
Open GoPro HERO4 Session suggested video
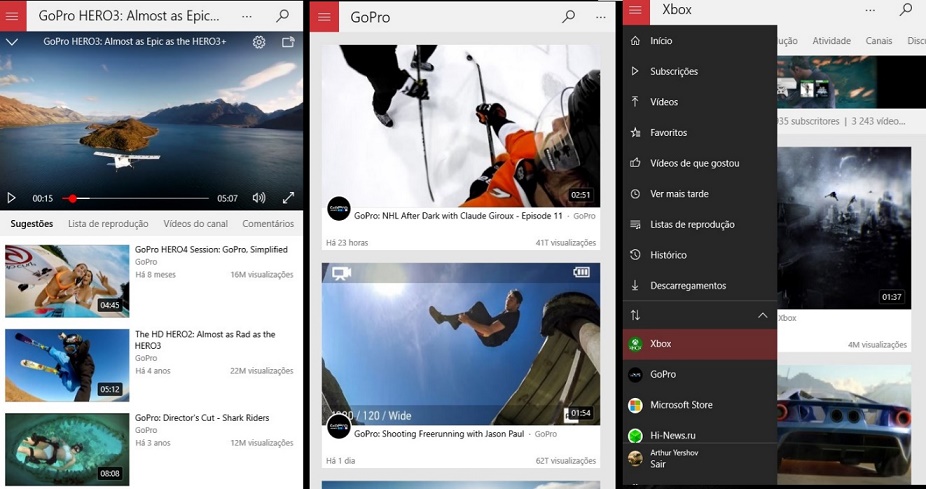(x=67, y=281)
